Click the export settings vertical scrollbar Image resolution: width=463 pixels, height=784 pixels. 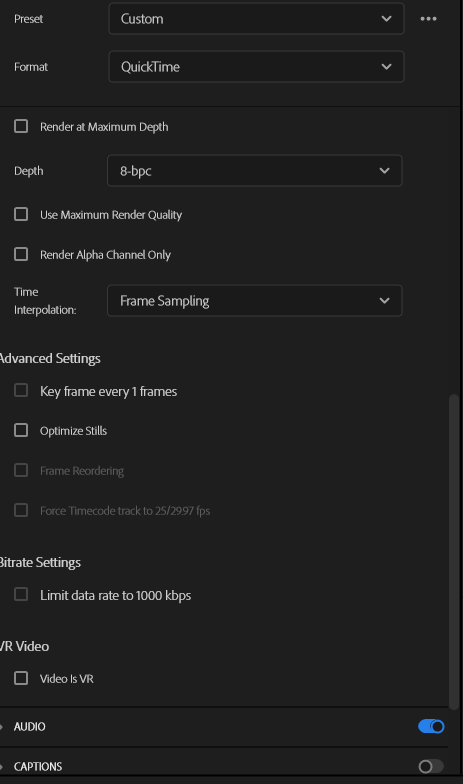point(454,552)
